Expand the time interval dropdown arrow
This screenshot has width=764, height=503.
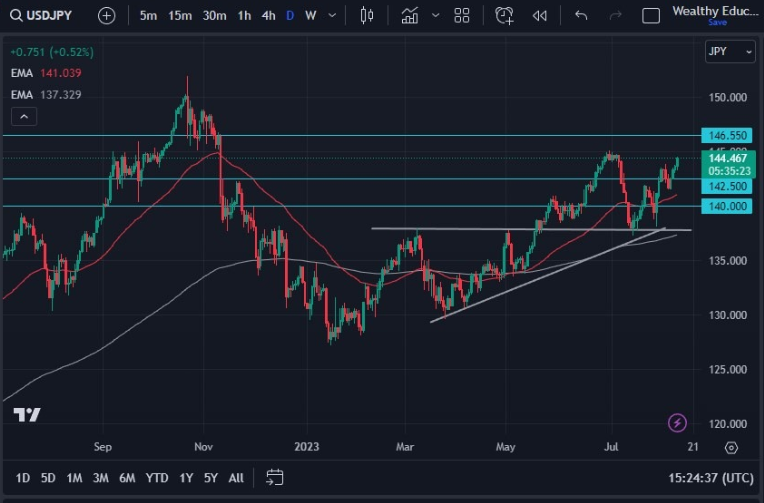(335, 15)
